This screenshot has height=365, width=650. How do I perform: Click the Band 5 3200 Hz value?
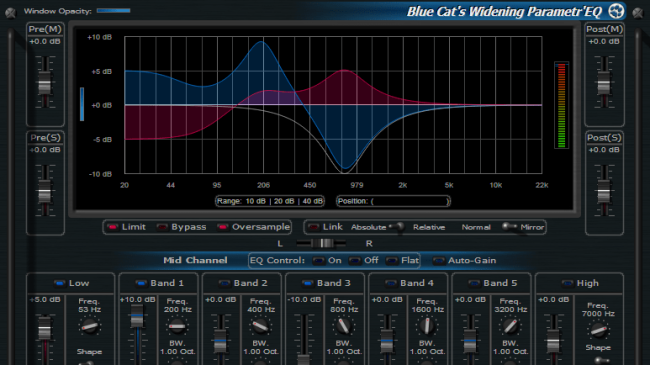(x=510, y=310)
